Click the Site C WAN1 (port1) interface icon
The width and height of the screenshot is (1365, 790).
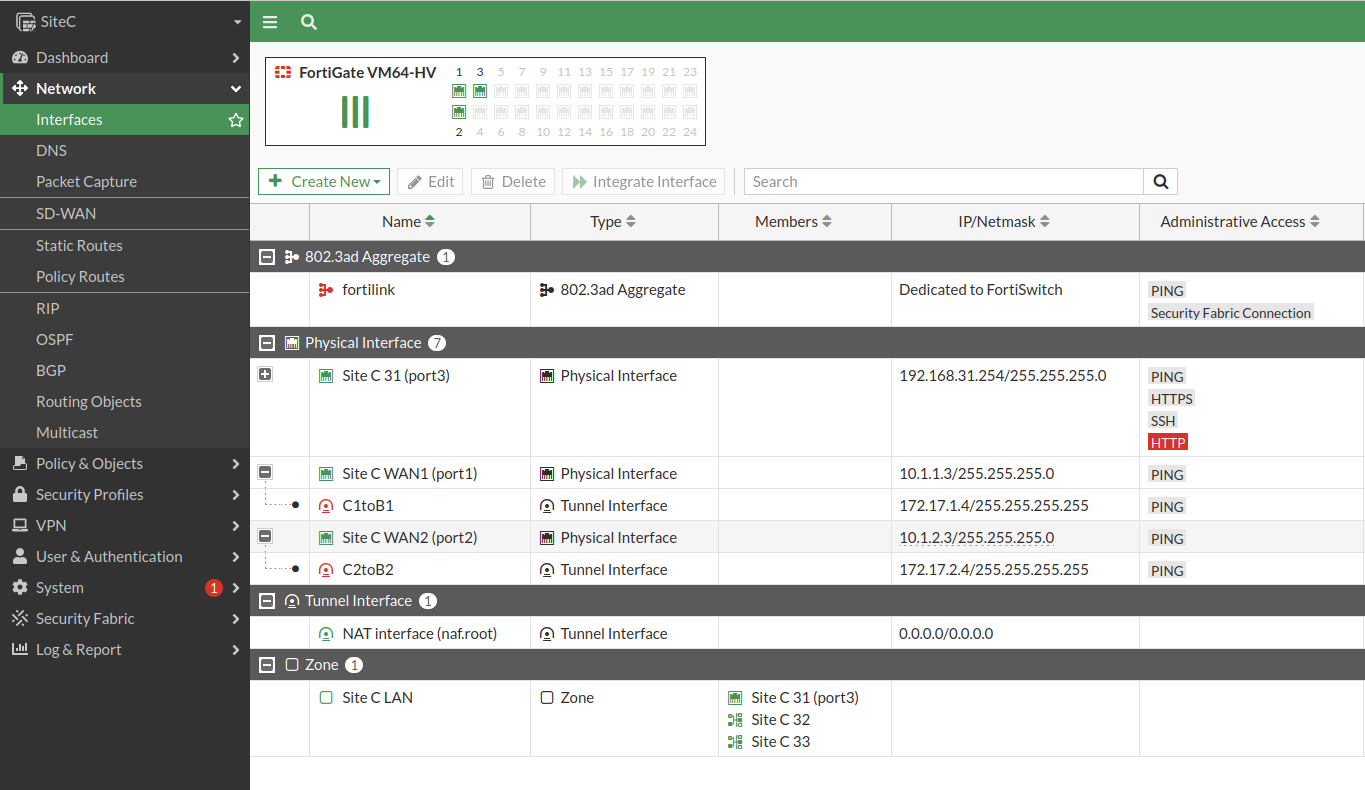(x=326, y=474)
